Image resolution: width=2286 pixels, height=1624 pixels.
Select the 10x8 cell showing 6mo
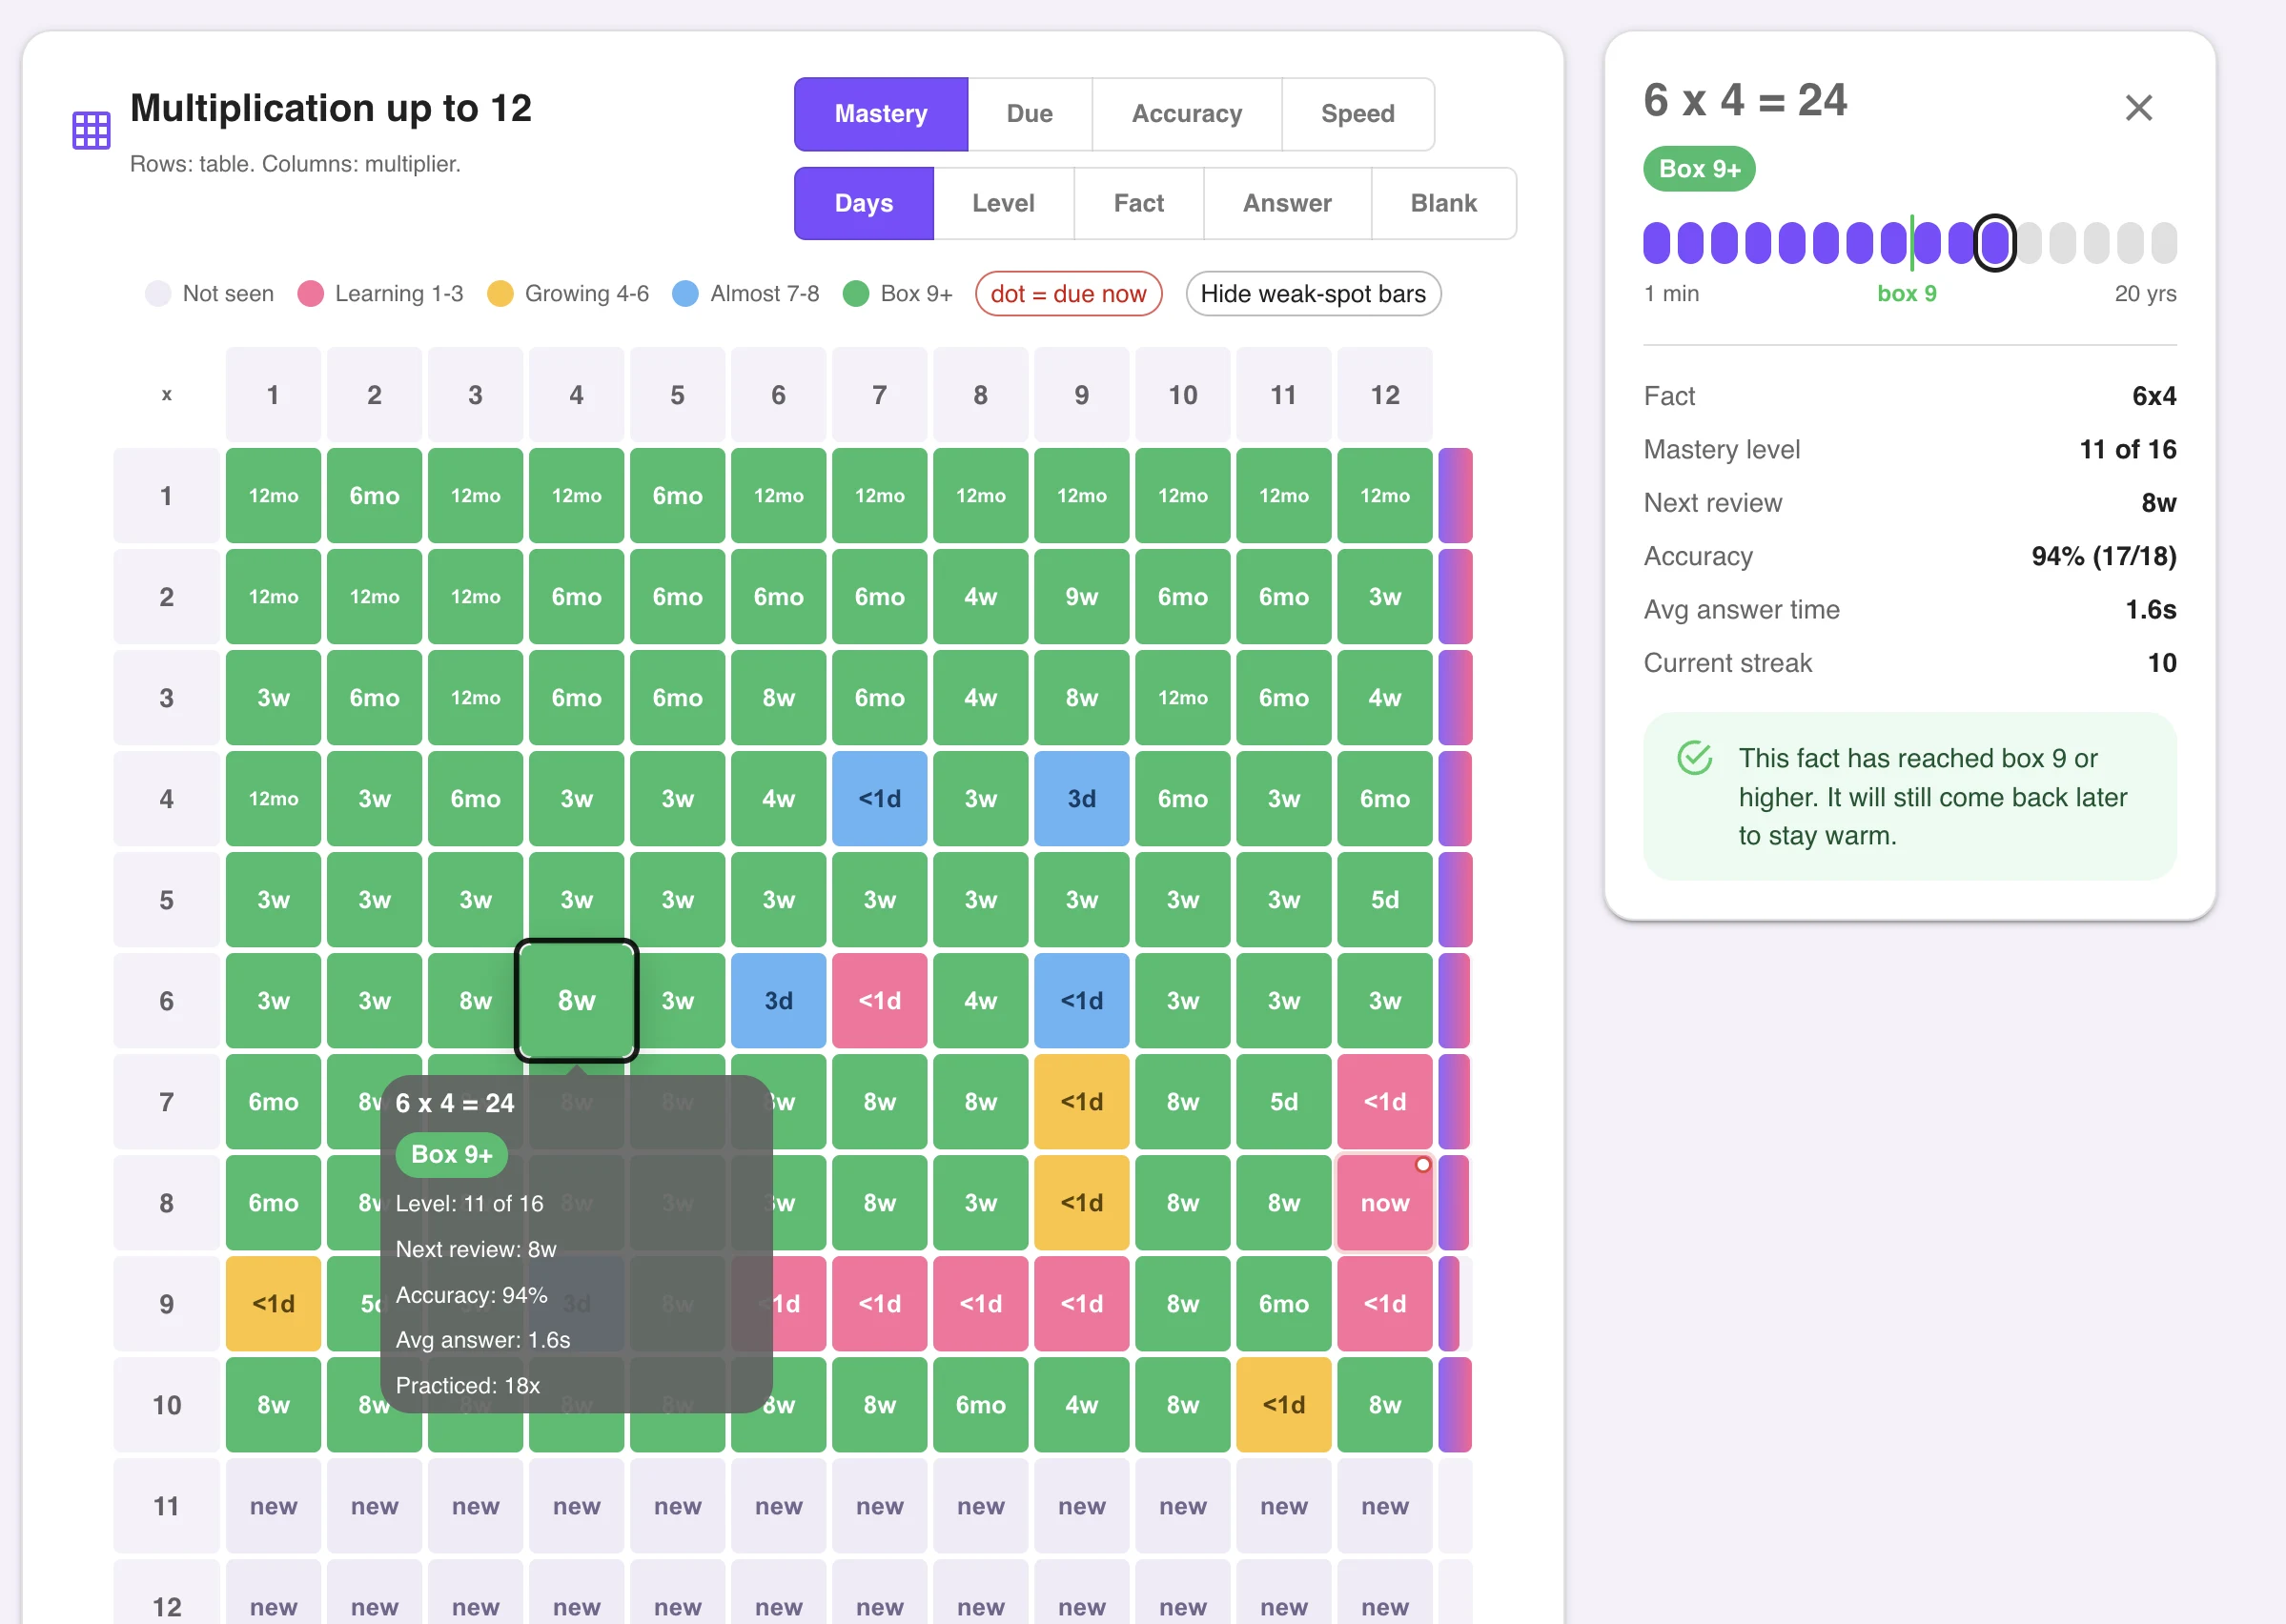click(980, 1405)
